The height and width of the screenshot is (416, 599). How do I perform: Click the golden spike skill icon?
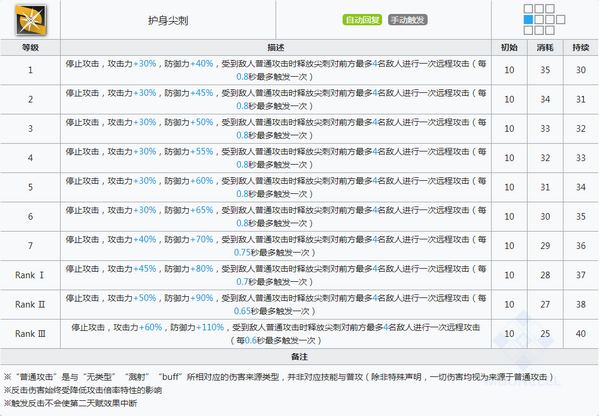coord(31,20)
